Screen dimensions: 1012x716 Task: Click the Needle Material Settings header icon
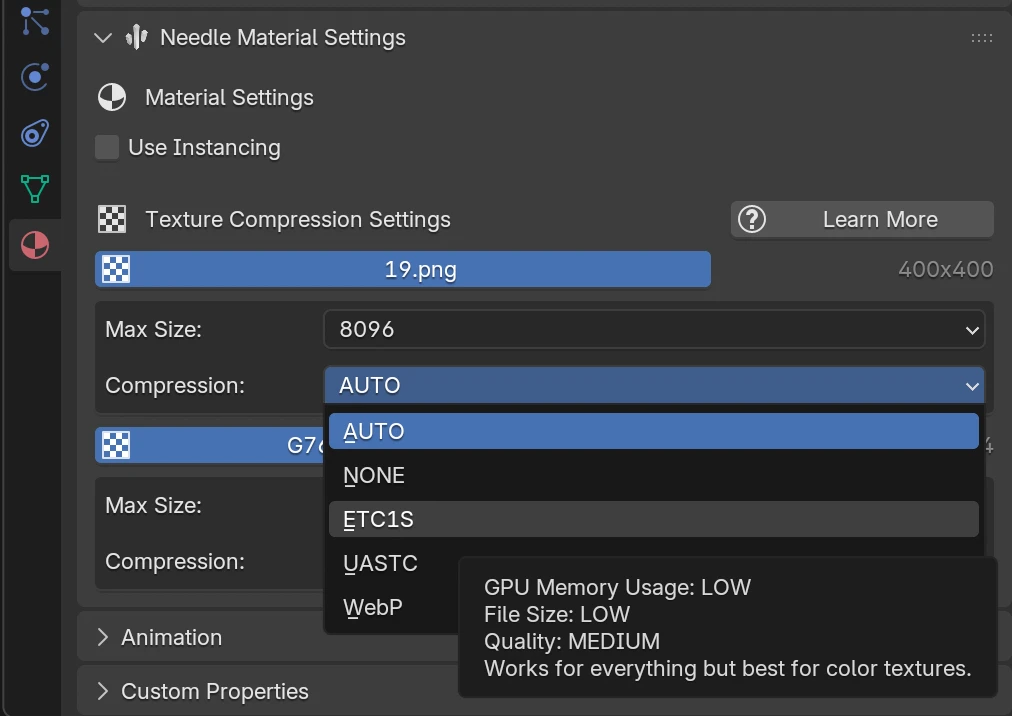(x=135, y=37)
